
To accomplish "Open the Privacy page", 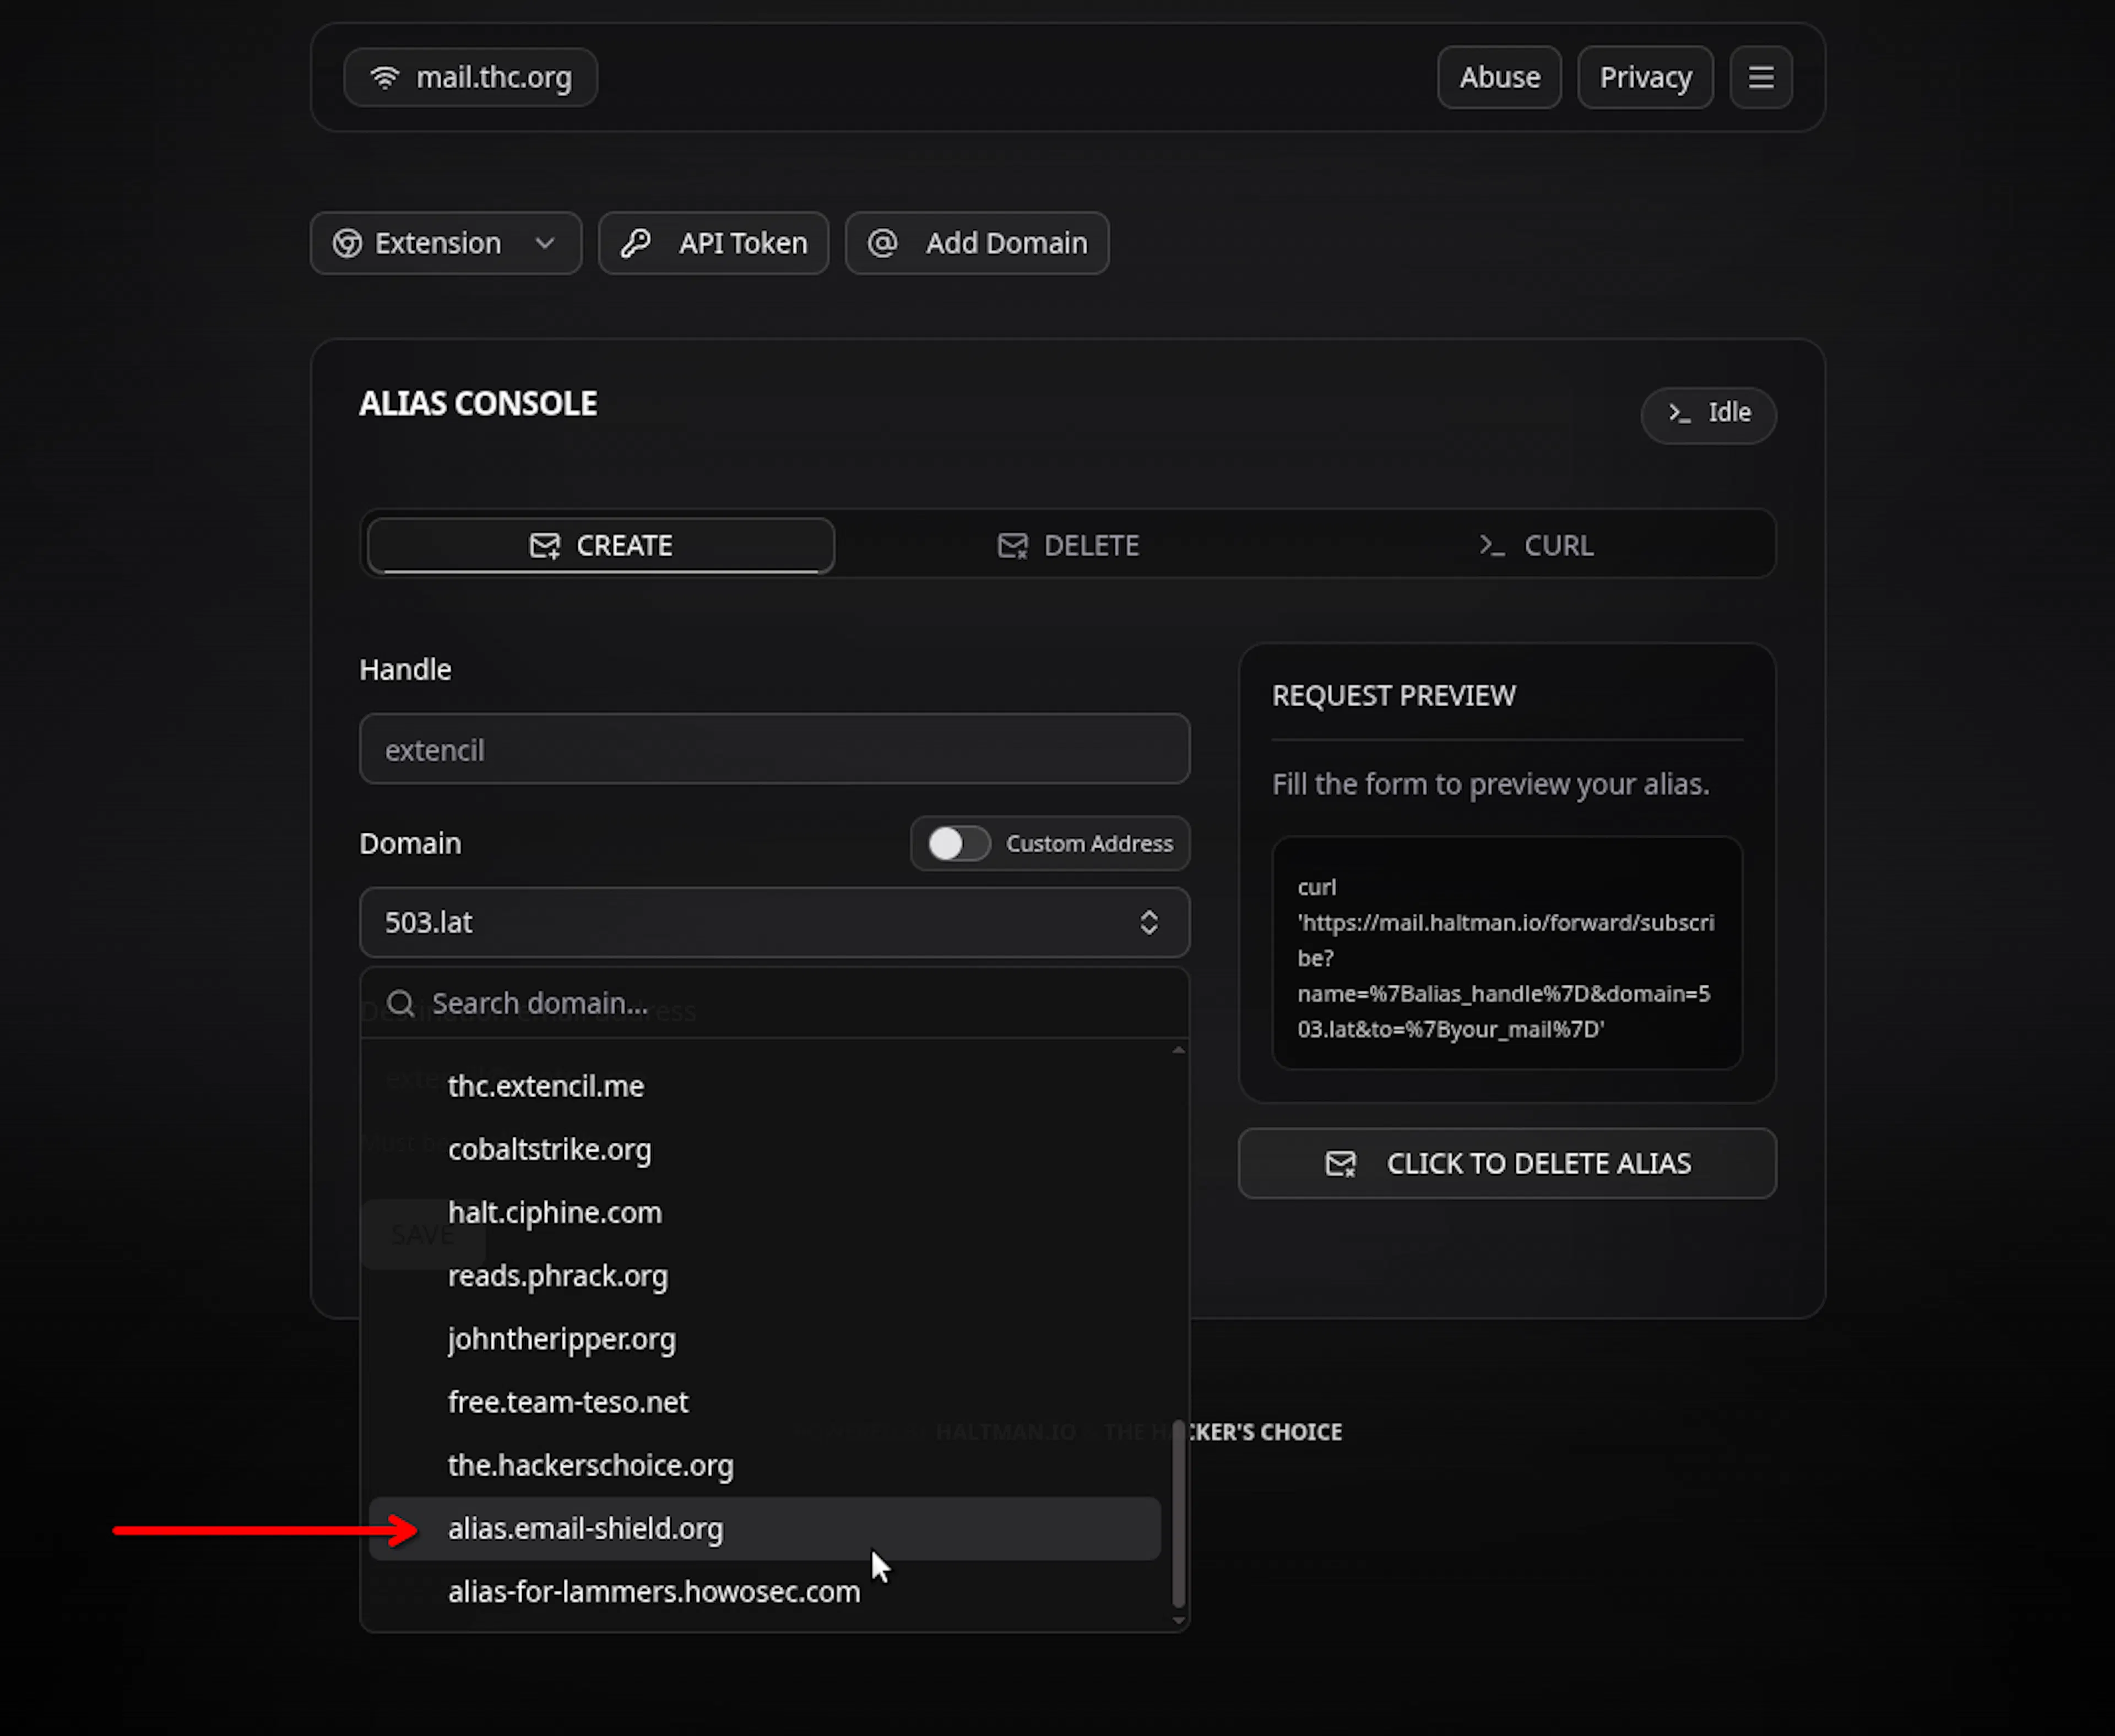I will [x=1644, y=77].
